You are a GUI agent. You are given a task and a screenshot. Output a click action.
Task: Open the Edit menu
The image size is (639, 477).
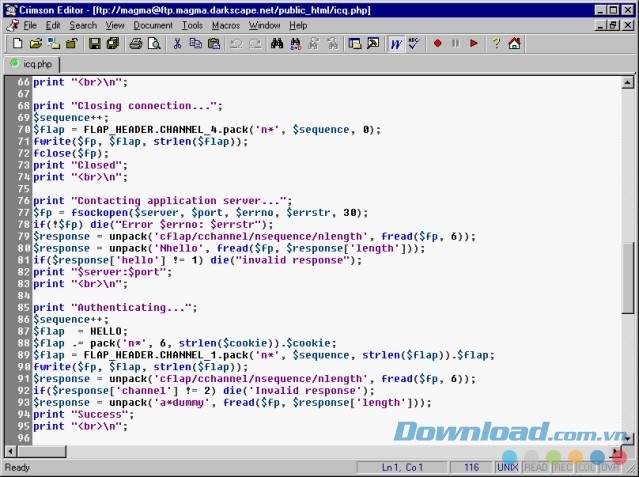(x=53, y=25)
